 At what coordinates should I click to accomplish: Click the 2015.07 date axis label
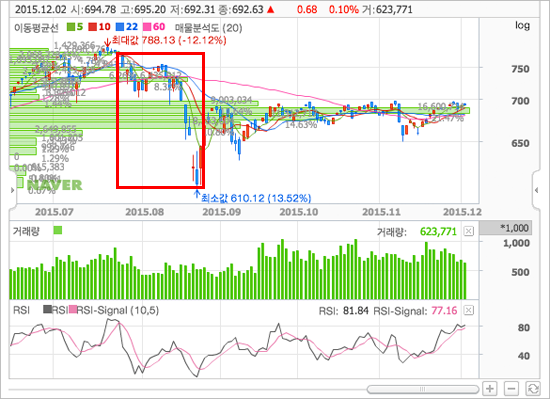(54, 212)
